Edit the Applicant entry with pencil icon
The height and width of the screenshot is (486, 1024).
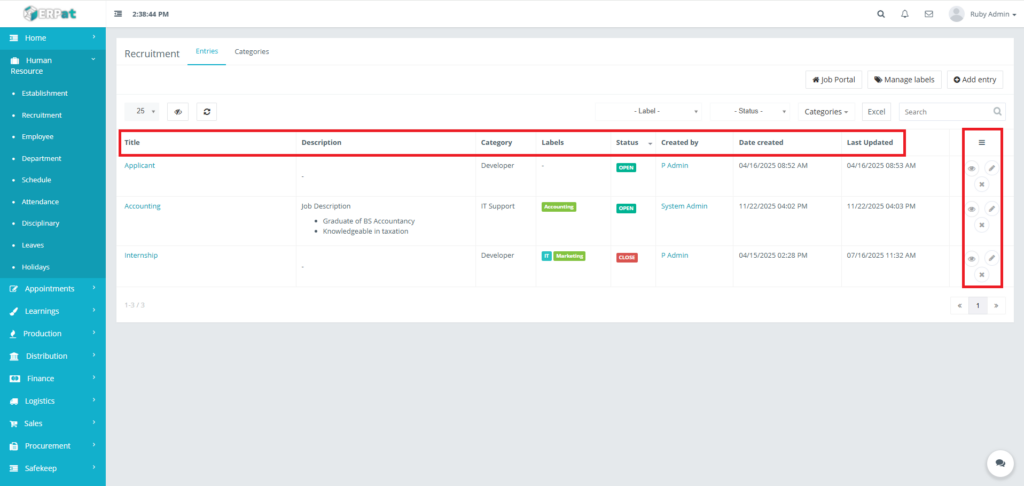pos(992,168)
